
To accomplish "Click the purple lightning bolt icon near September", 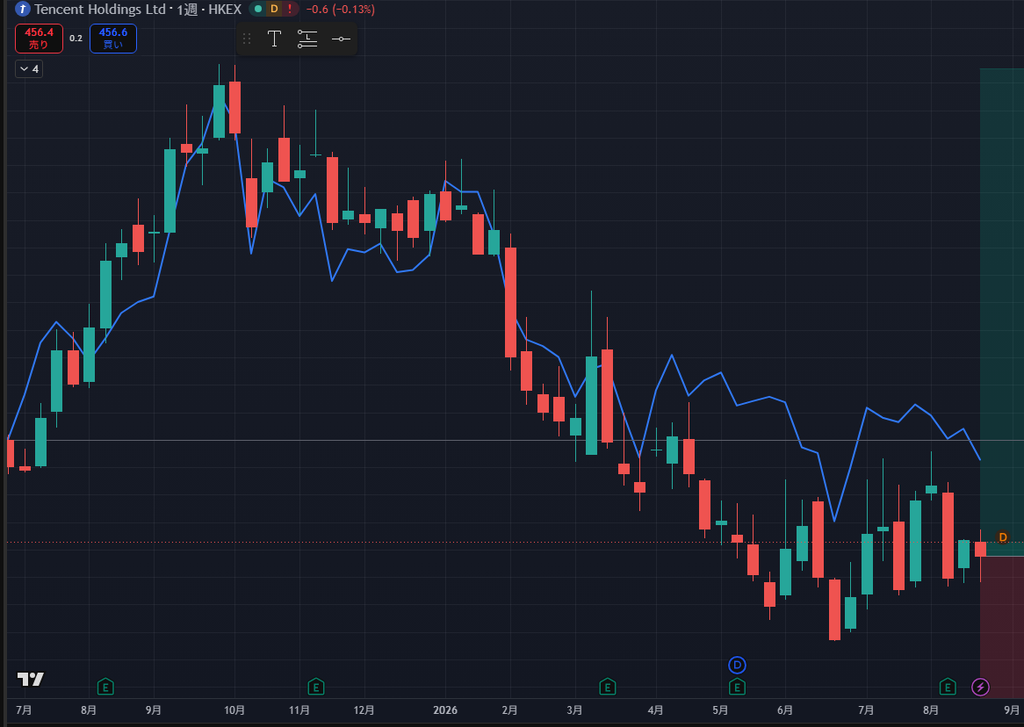I will tap(980, 687).
